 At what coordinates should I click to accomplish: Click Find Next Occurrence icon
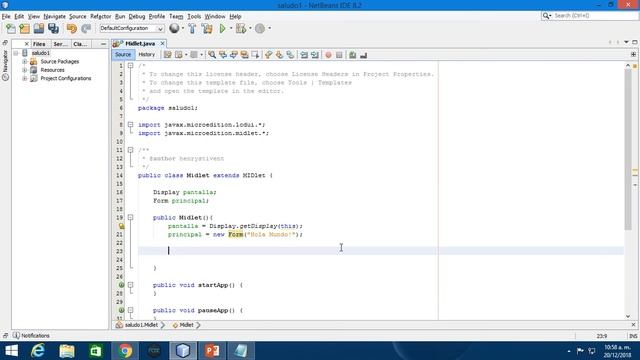click(233, 55)
